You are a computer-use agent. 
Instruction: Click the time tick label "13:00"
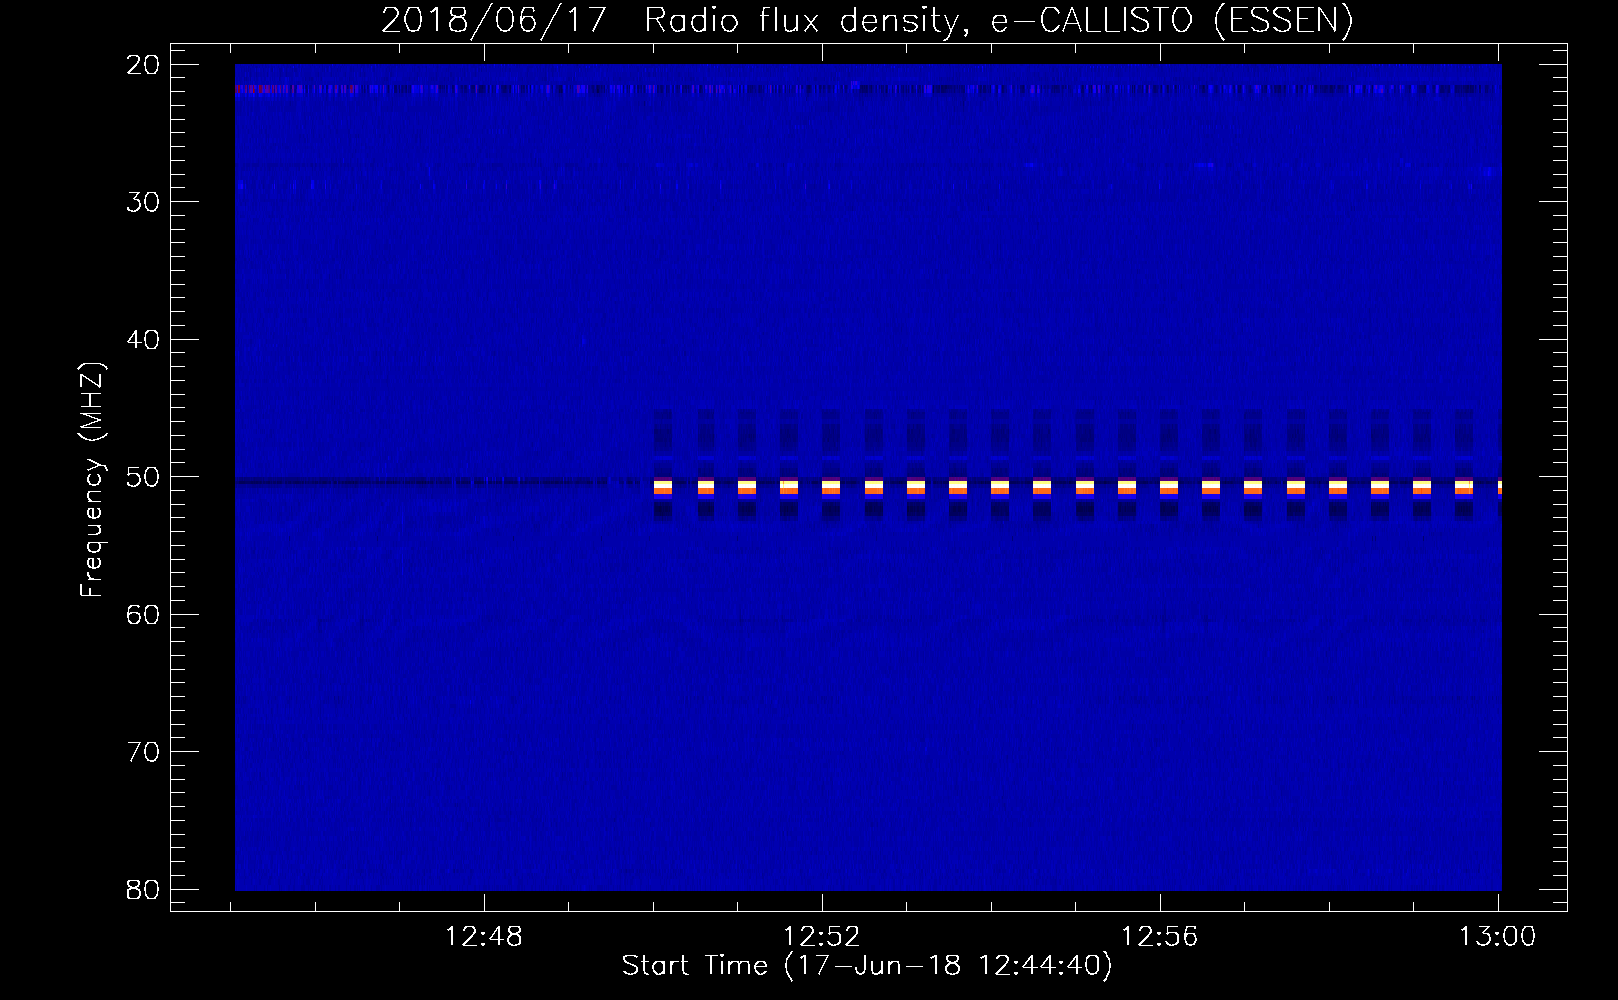click(1498, 937)
